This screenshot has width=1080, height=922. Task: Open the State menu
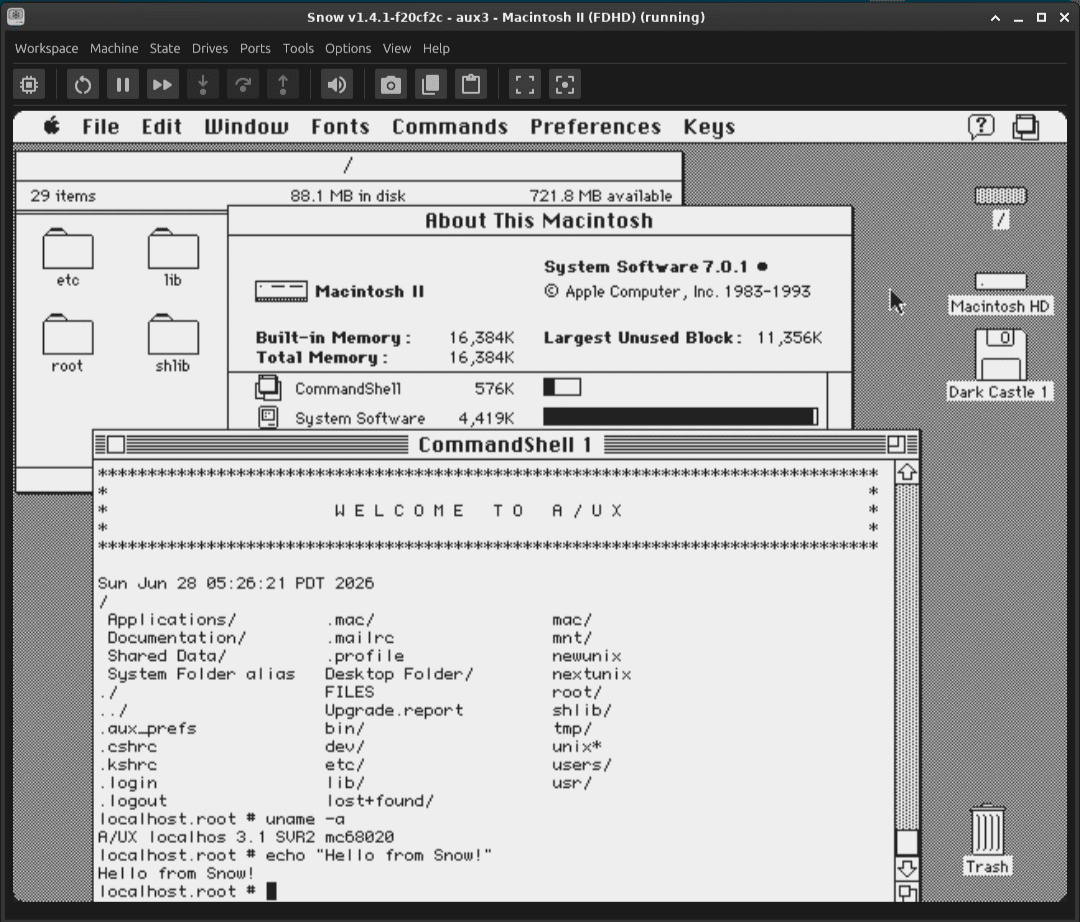[x=165, y=48]
